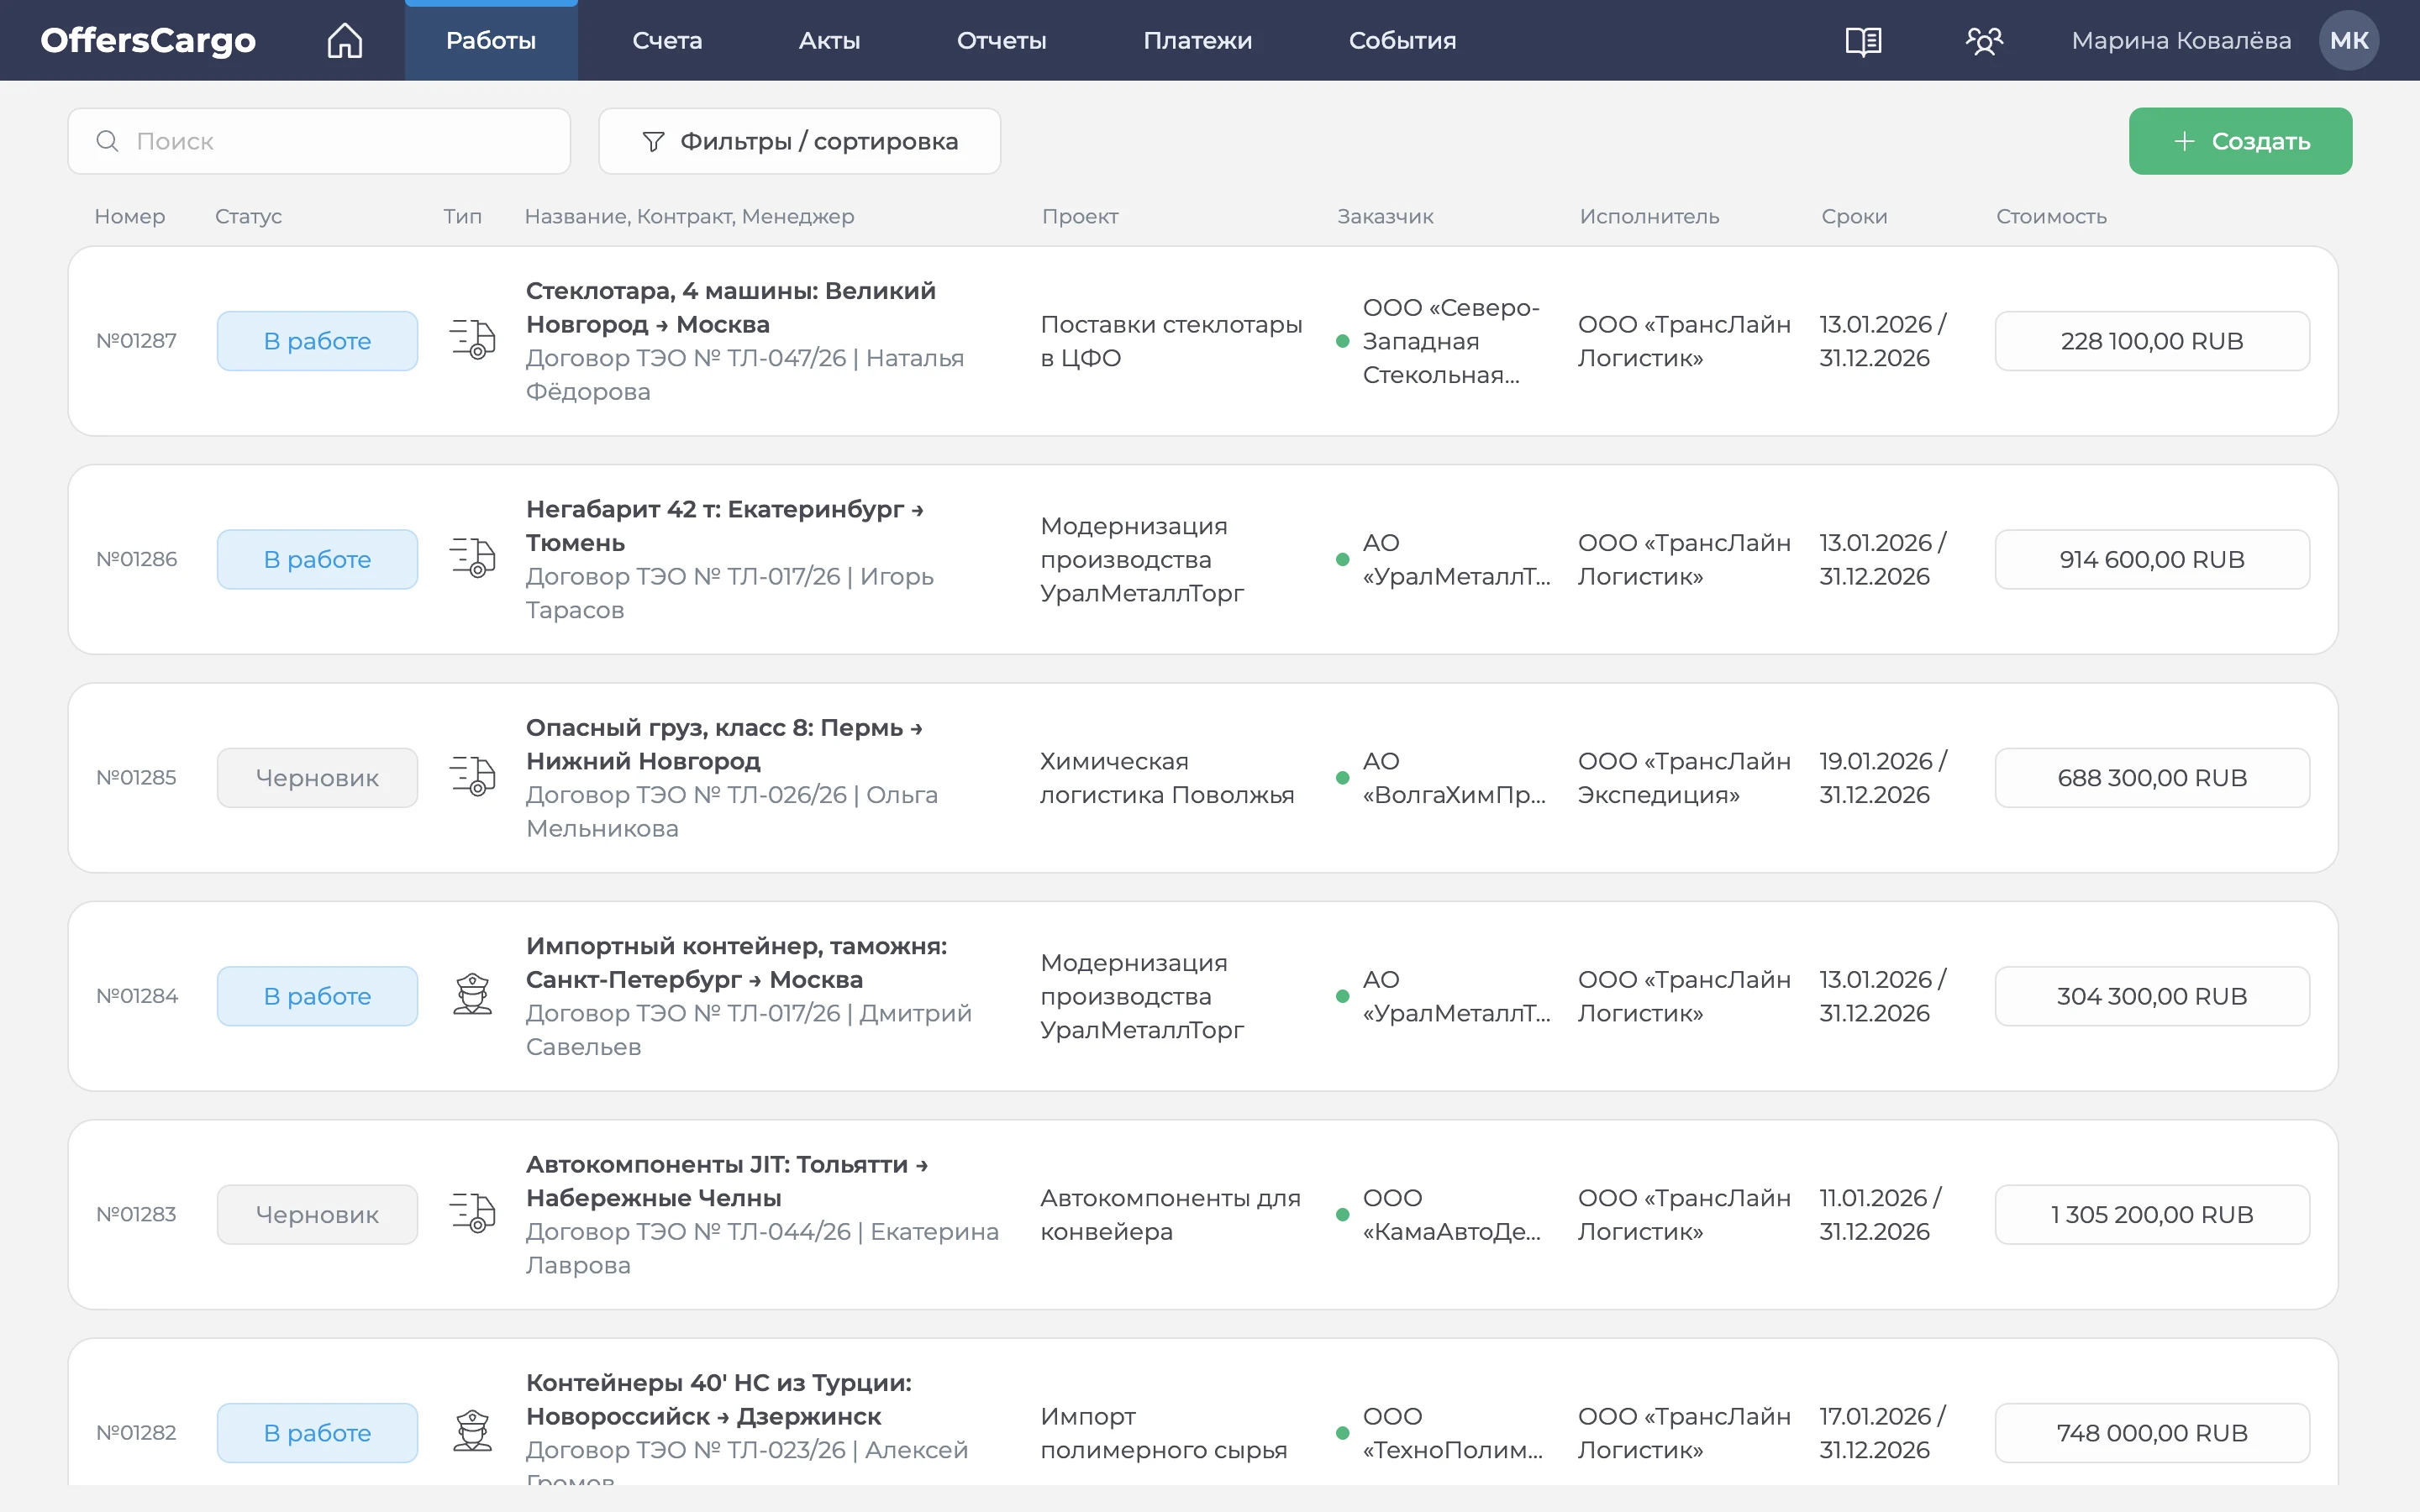Screen dimensions: 2420x1512
Task: Click freight truck icon for №01285
Action: [472, 777]
